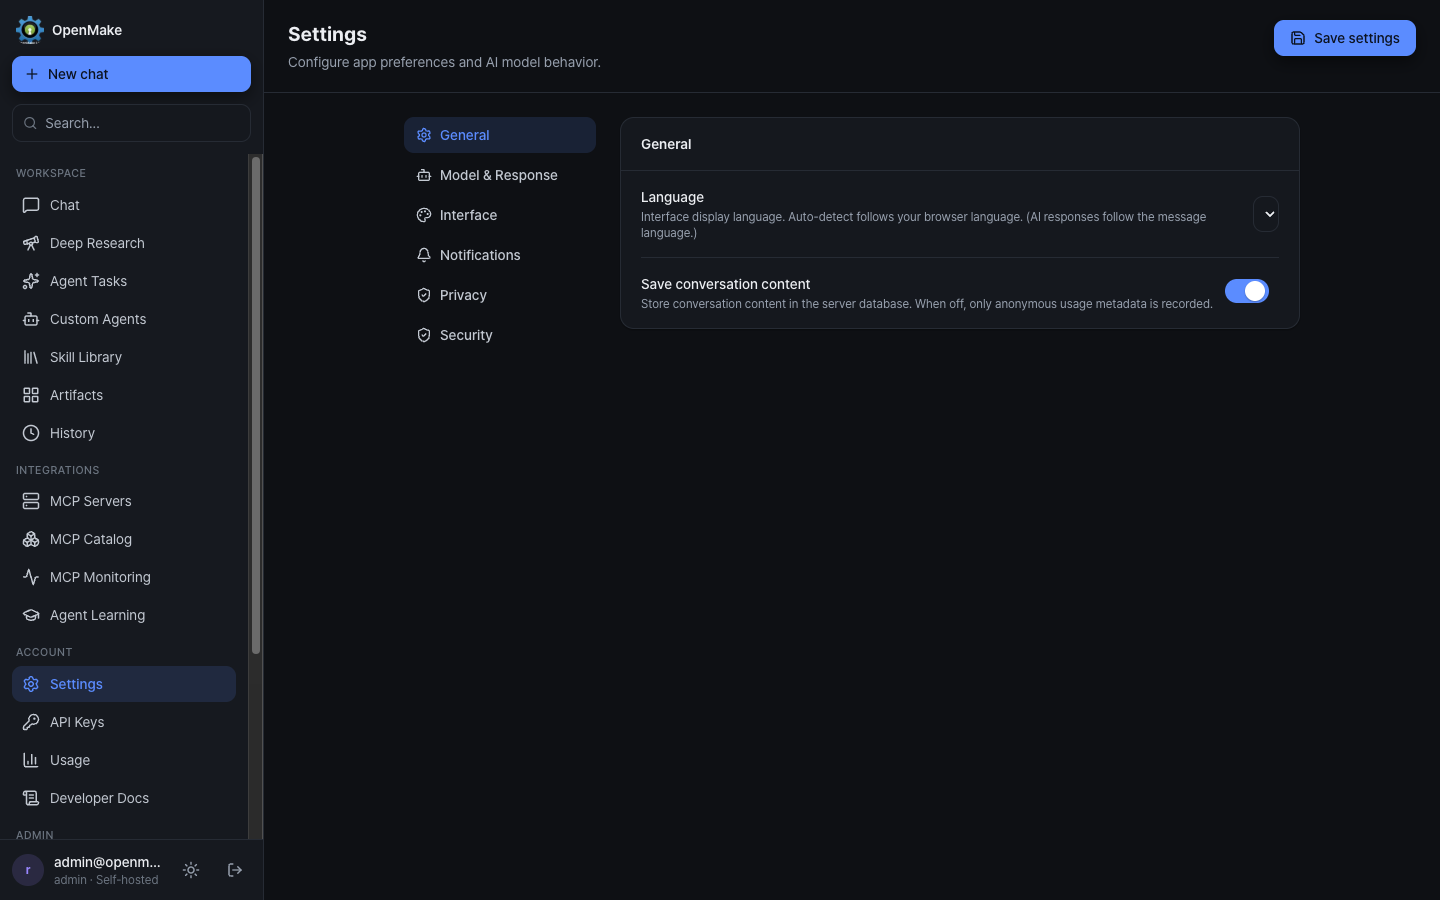Click the 'Save conversation content' label
Image resolution: width=1440 pixels, height=900 pixels.
(725, 284)
